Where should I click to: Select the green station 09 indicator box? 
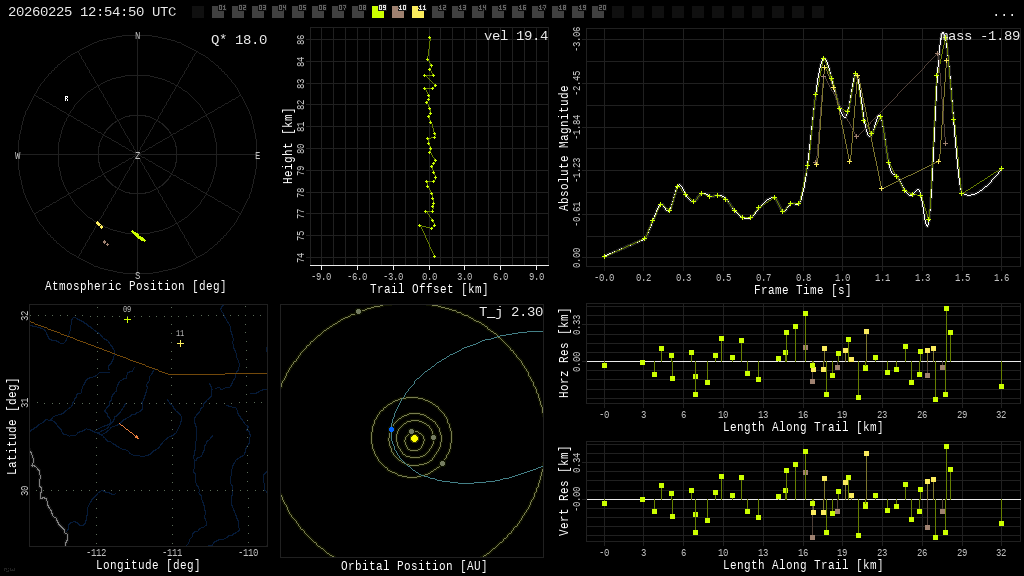pos(378,12)
